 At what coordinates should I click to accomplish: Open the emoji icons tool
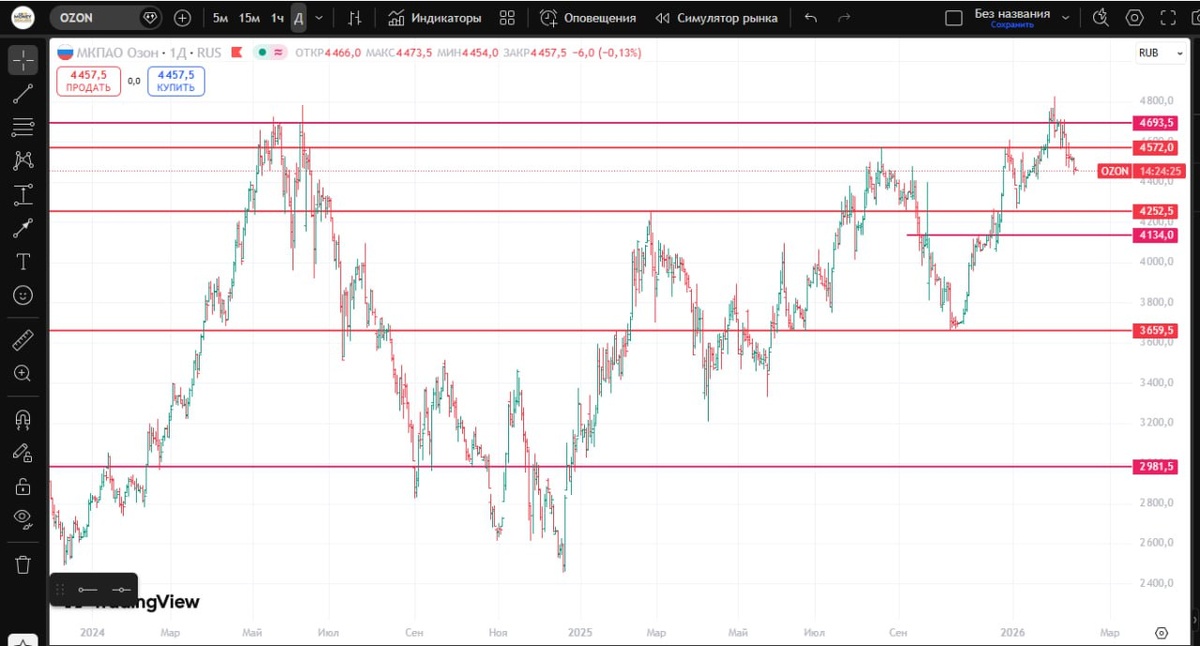(x=23, y=295)
